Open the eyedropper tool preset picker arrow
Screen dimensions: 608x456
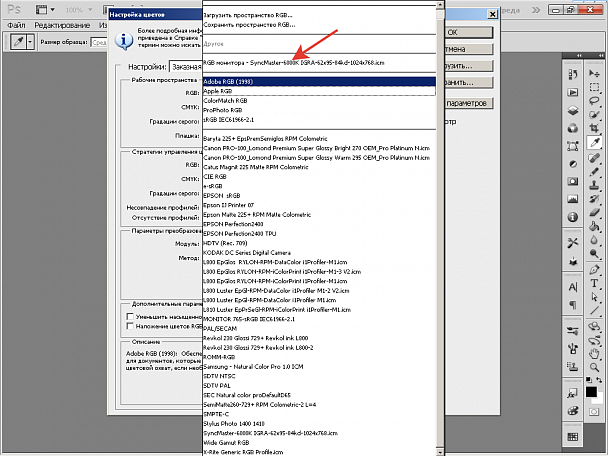pyautogui.click(x=30, y=41)
